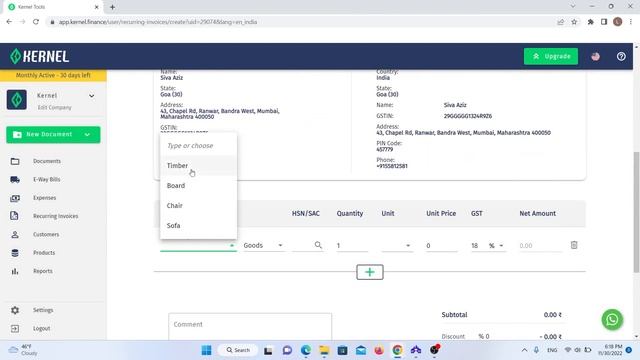Screen dimensions: 640x360
Task: Open the help question mark icon
Action: (621, 56)
